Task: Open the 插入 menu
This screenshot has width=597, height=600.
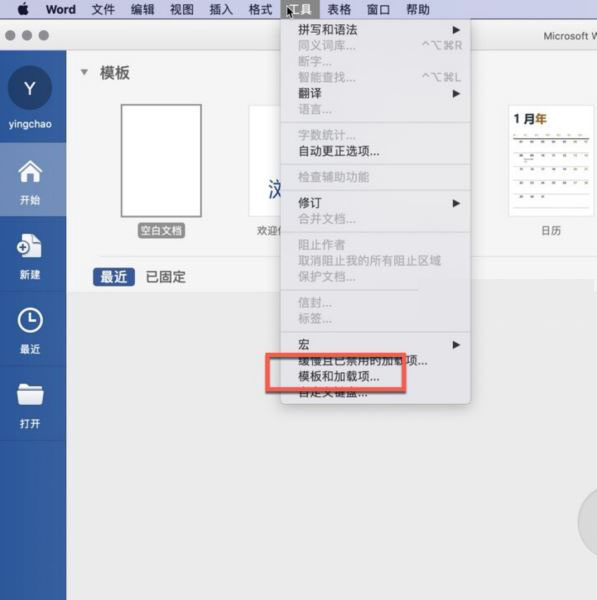Action: tap(221, 9)
